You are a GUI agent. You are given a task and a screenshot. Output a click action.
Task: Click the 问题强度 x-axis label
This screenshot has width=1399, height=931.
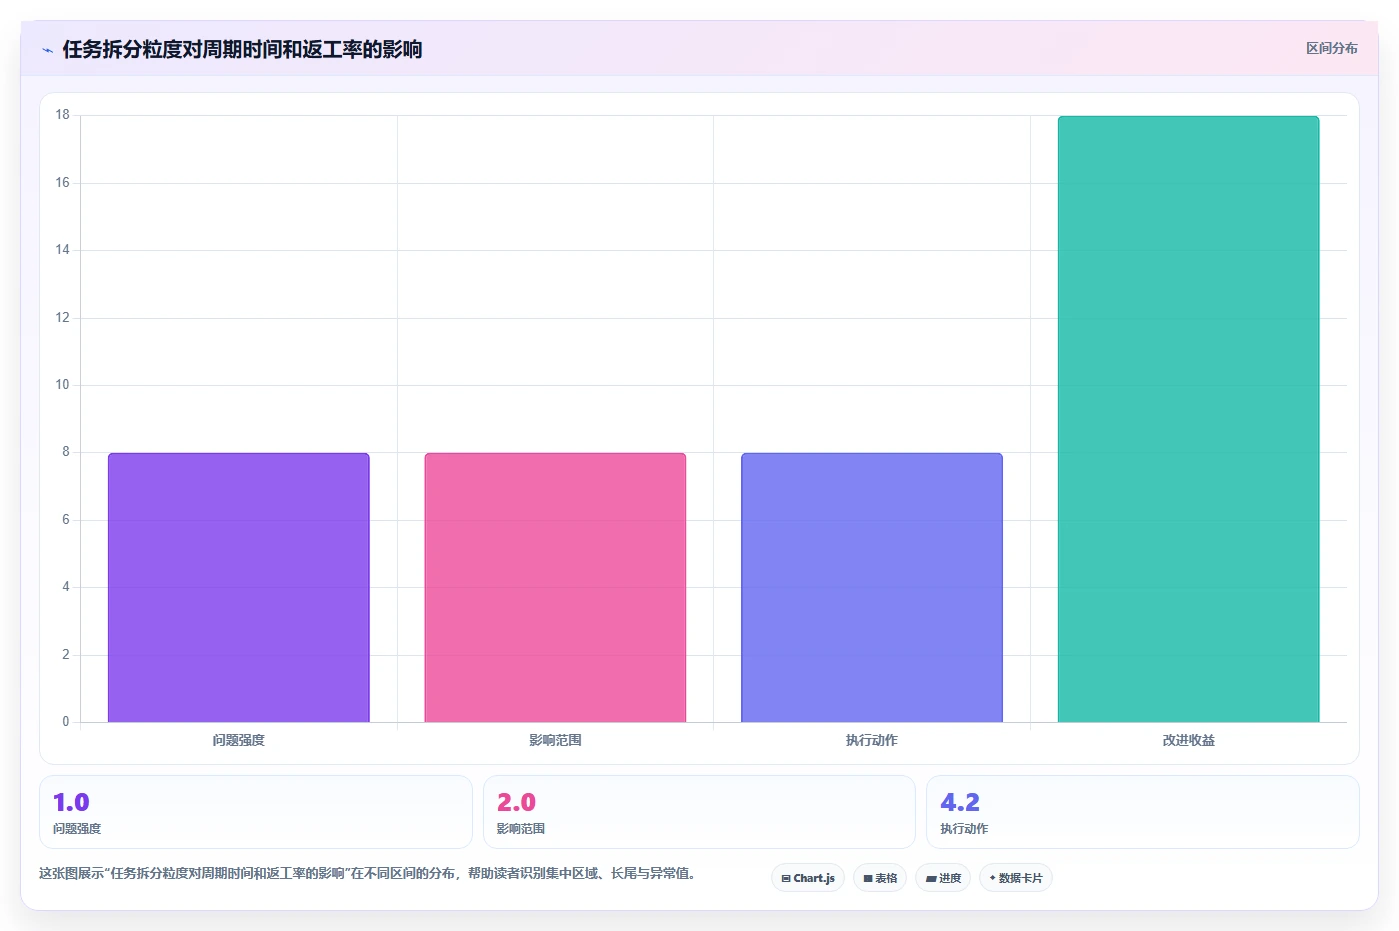pos(239,740)
